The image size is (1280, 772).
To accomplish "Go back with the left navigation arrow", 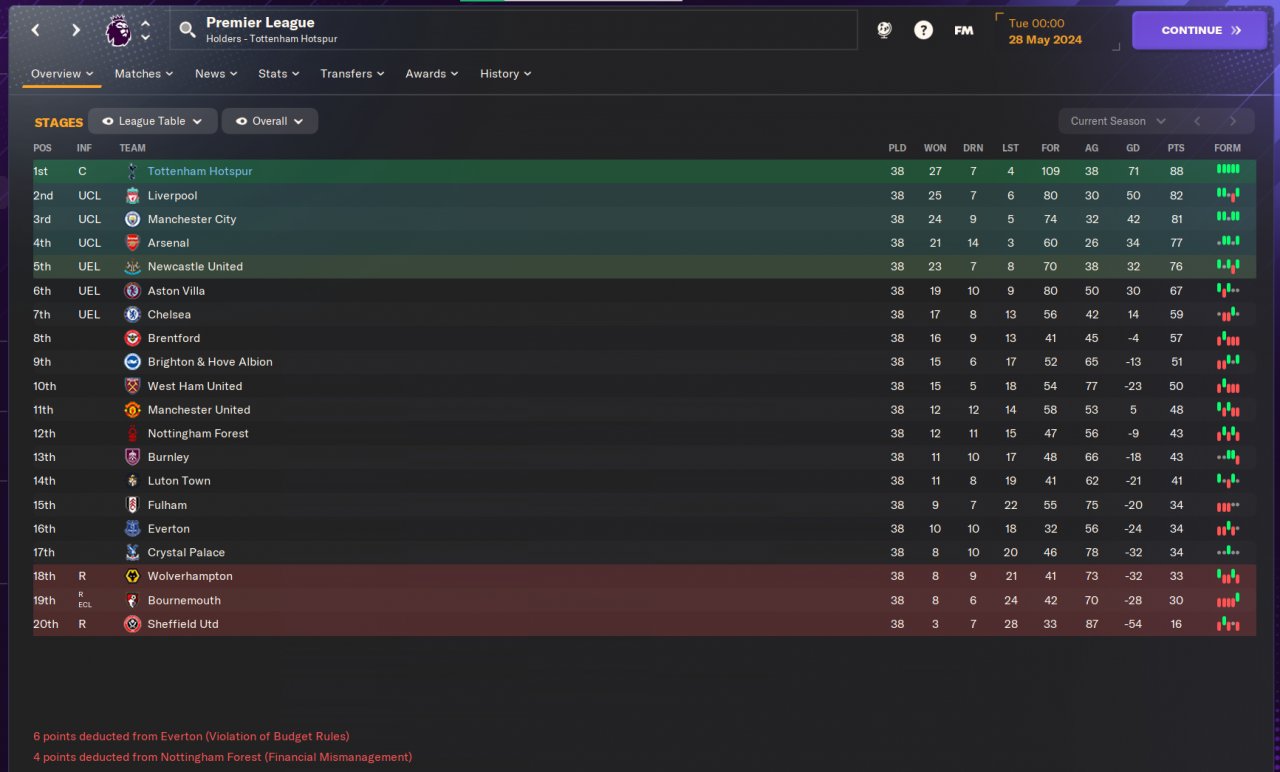I will click(x=36, y=30).
